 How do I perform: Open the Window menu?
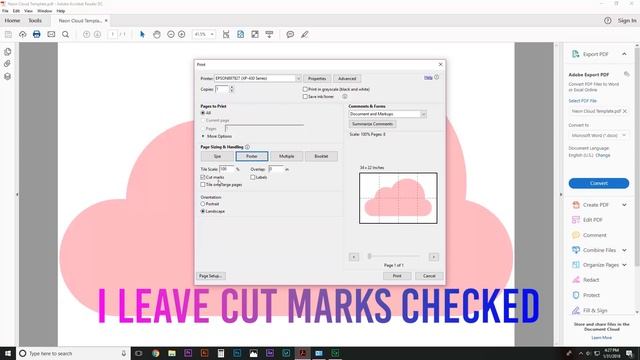44,11
